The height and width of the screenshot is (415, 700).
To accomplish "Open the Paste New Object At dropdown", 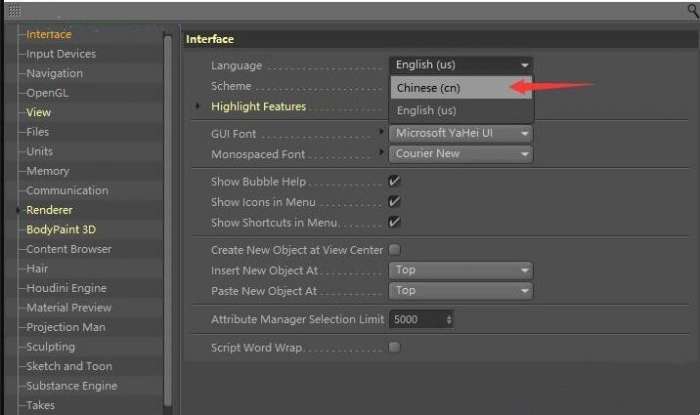I will pyautogui.click(x=461, y=290).
